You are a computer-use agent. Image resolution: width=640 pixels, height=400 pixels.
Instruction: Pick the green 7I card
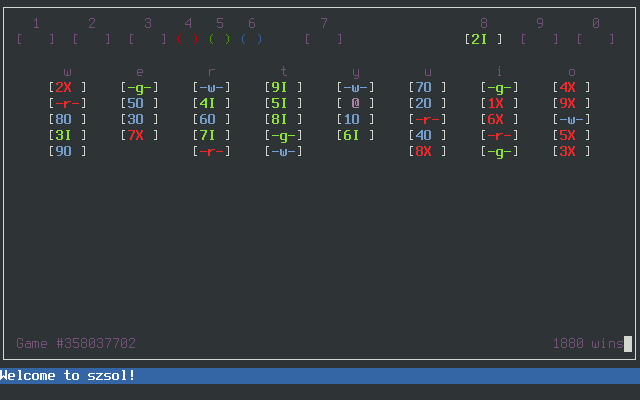(211, 135)
